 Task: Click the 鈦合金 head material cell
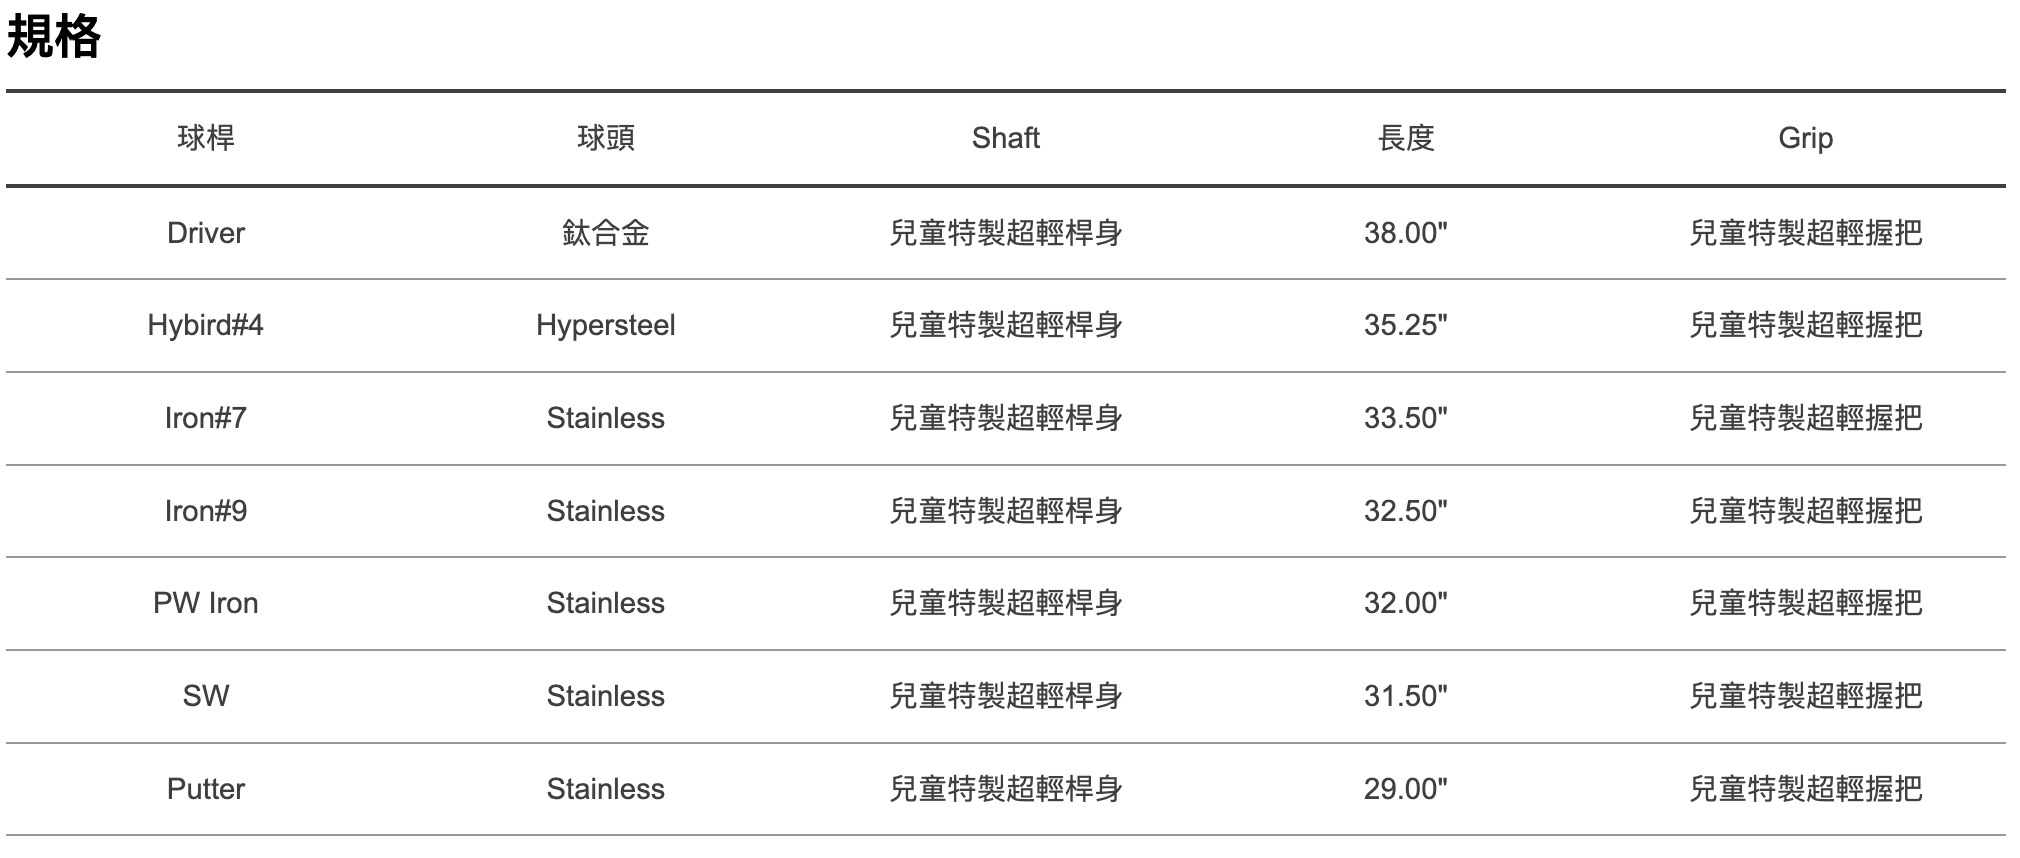606,233
